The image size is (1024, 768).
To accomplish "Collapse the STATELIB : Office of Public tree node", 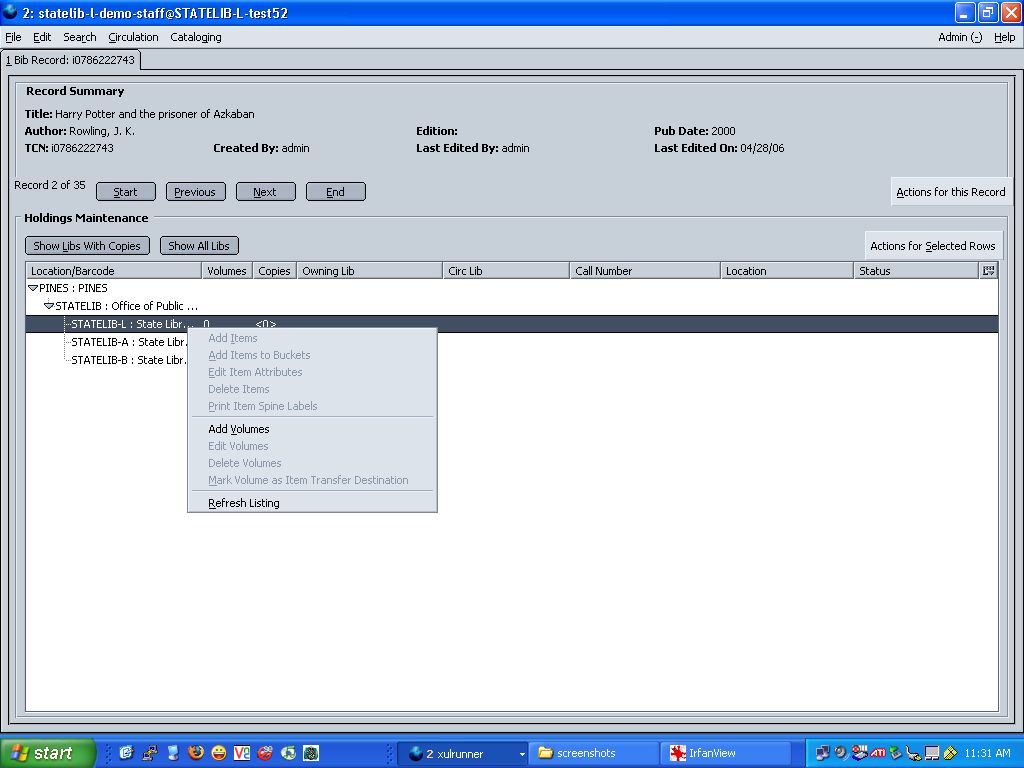I will point(49,306).
